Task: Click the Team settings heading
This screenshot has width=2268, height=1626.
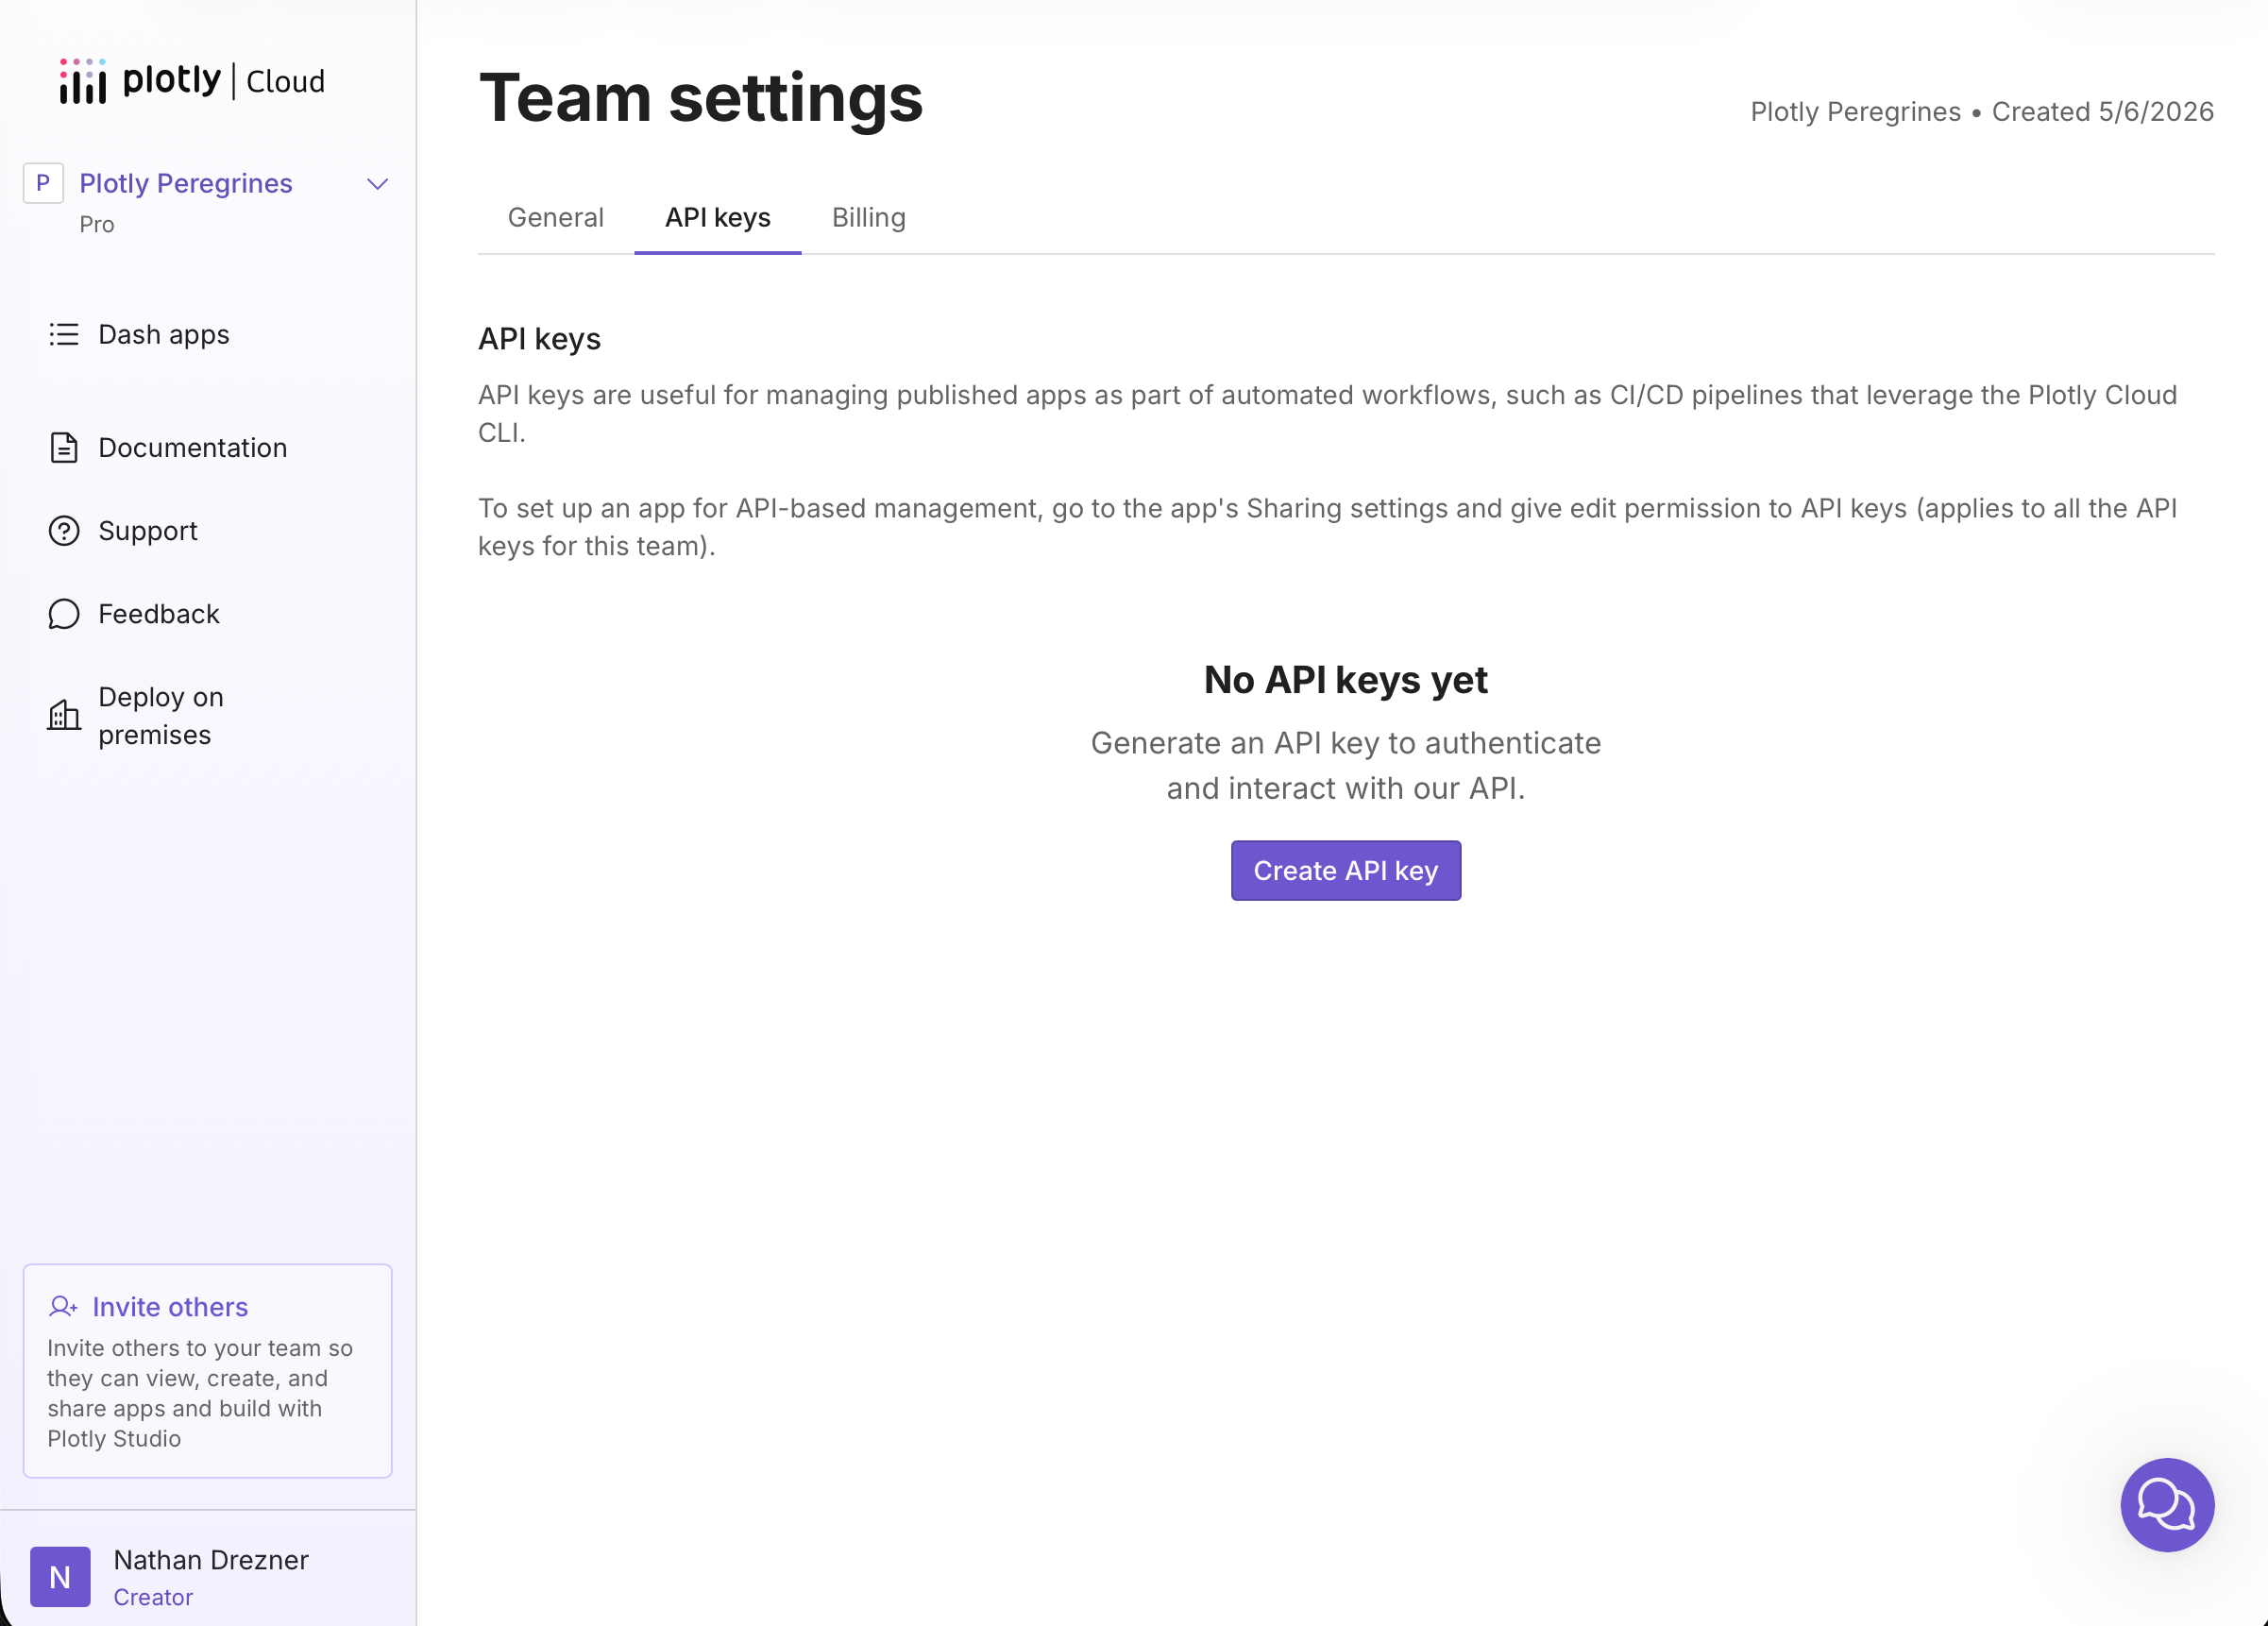Action: point(701,98)
